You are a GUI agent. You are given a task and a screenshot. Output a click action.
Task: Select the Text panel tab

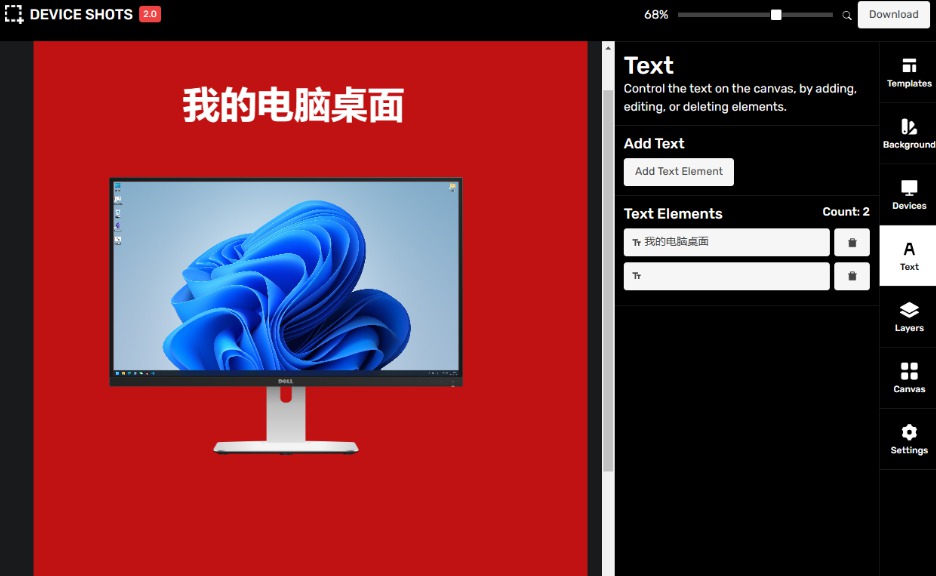coord(909,256)
